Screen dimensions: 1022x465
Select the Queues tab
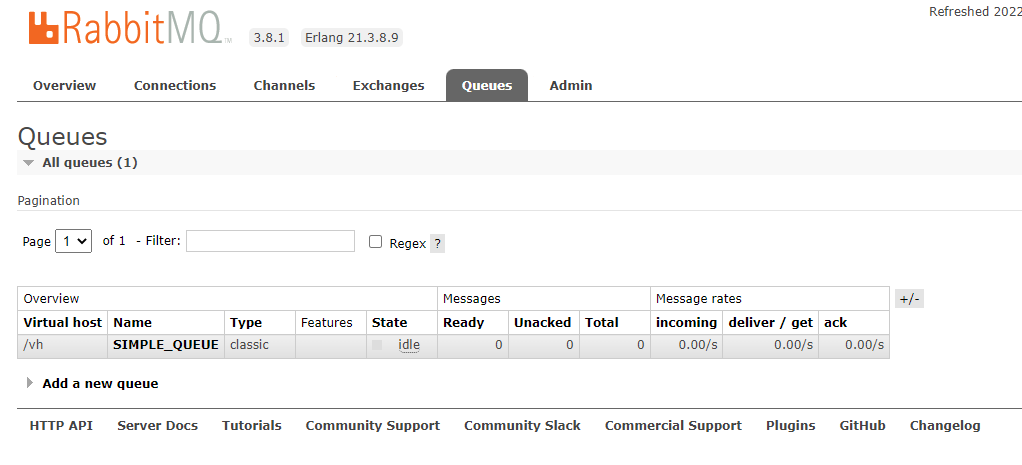pyautogui.click(x=487, y=85)
